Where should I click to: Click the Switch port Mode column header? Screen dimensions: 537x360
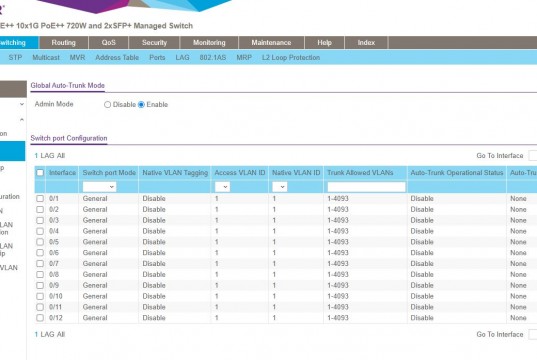[x=109, y=173]
